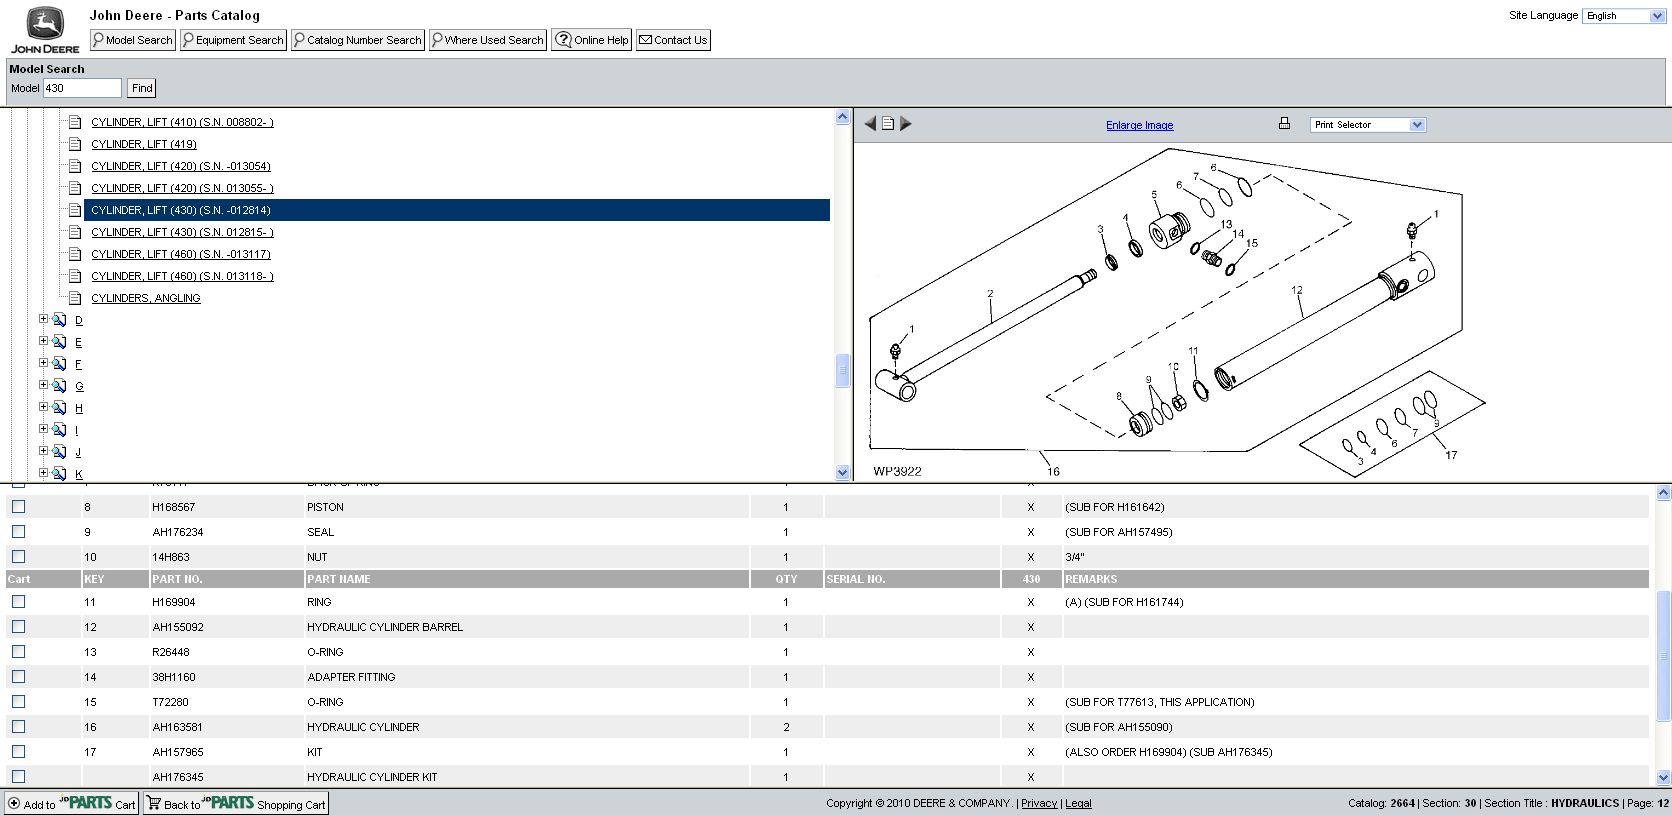Open Where Used Search

(x=487, y=40)
